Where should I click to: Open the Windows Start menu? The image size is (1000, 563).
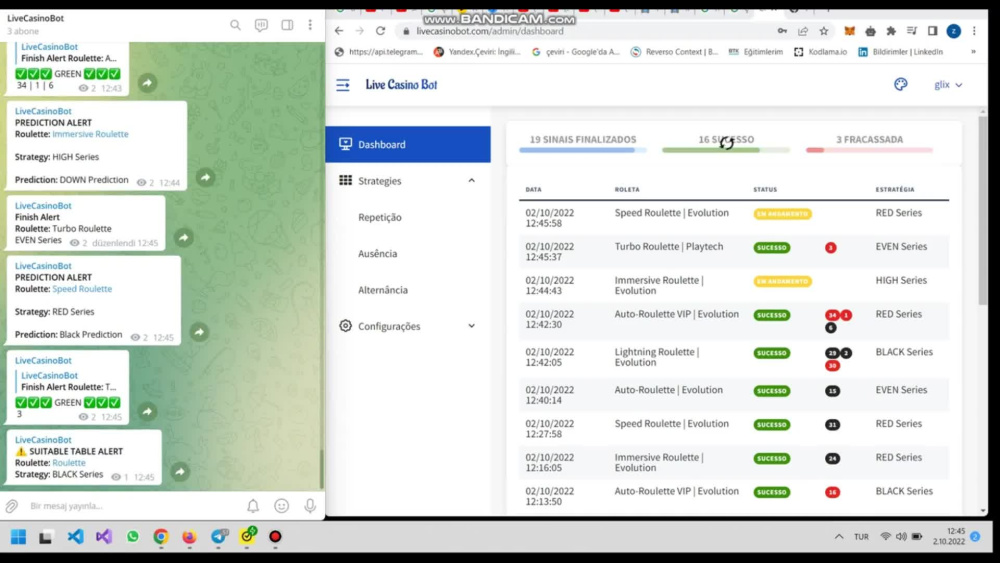pos(18,537)
